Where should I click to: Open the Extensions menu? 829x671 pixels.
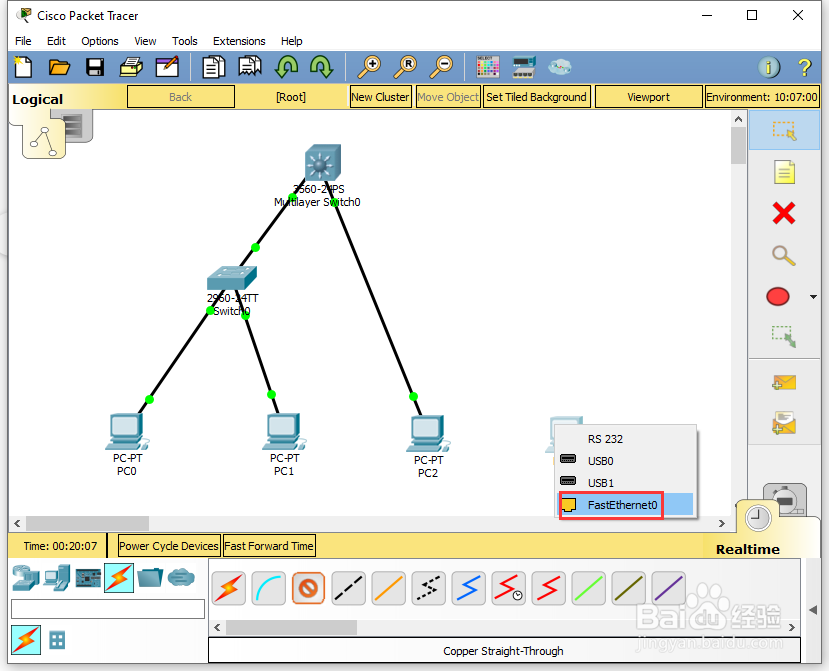[239, 41]
